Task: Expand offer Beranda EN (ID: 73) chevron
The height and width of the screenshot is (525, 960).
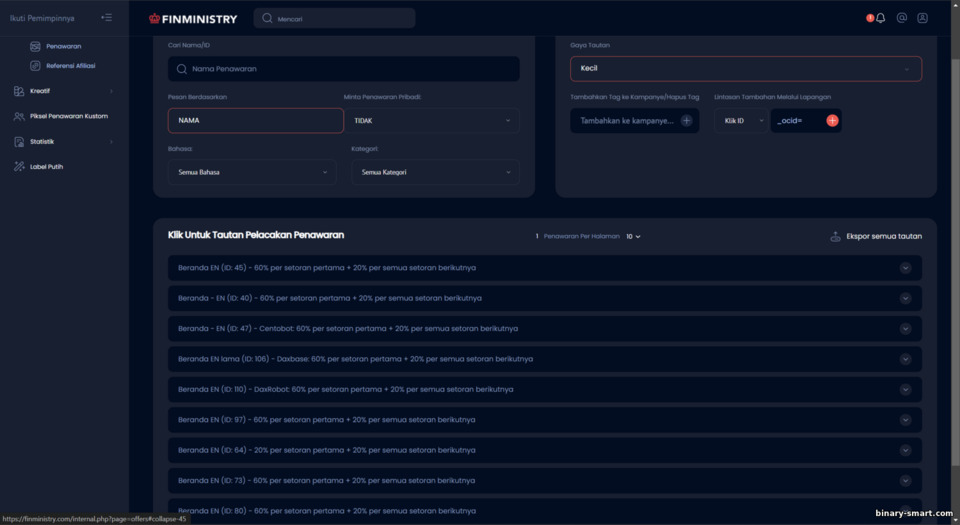Action: point(905,481)
